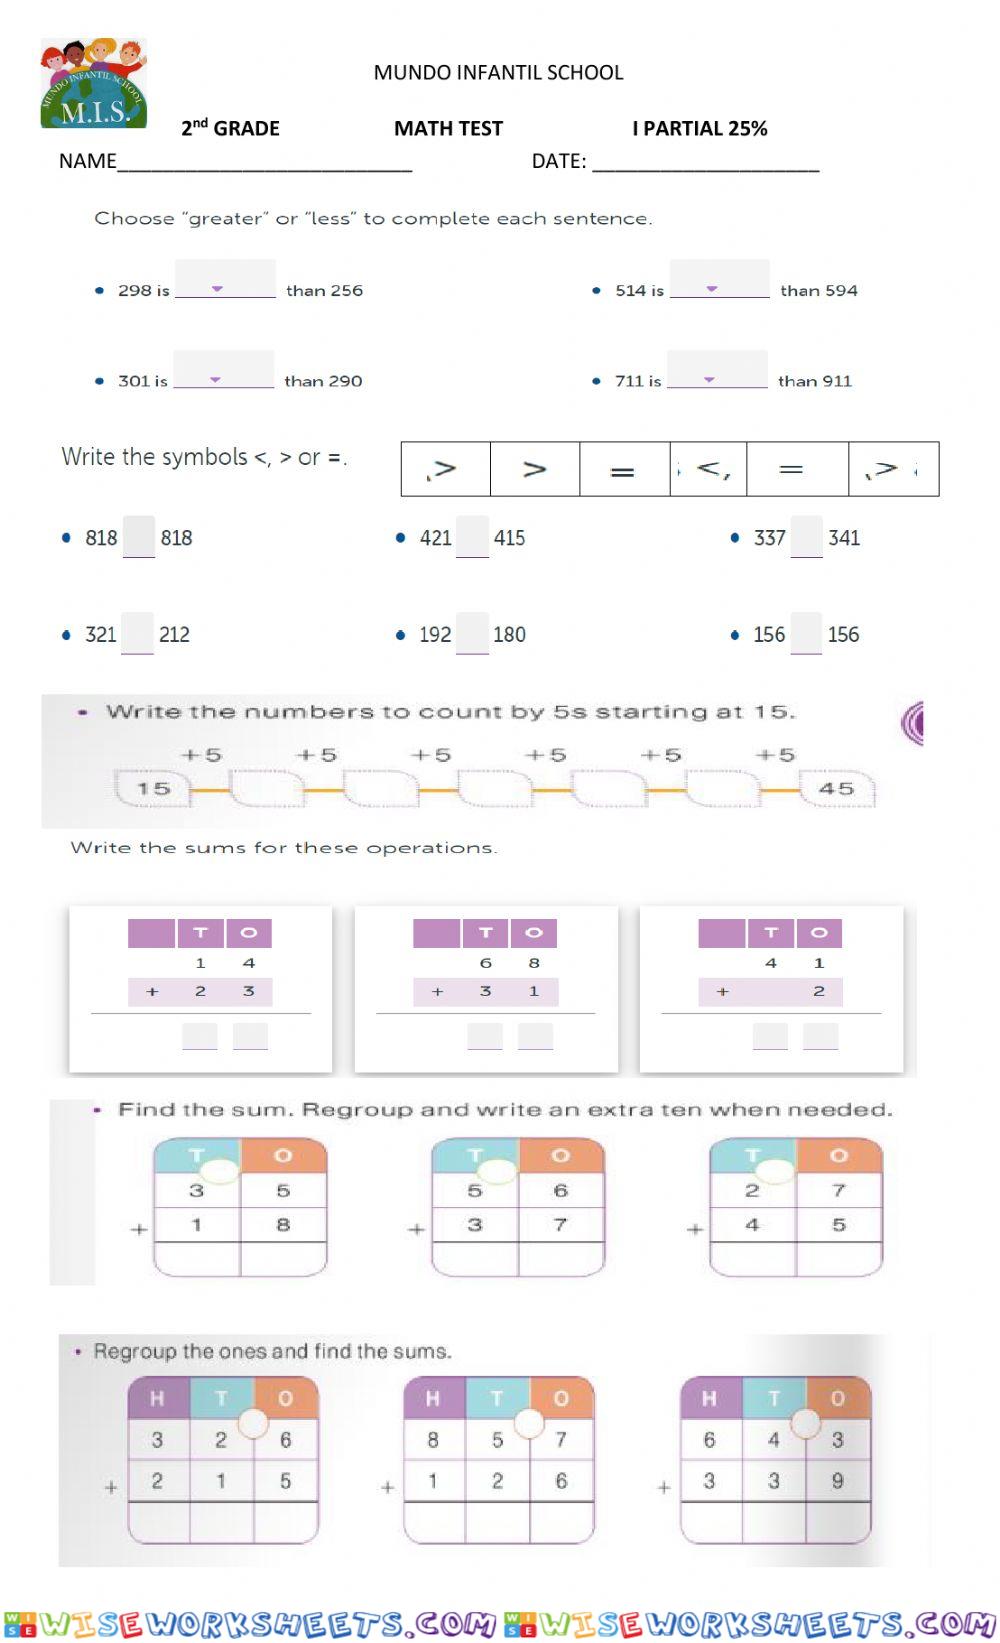
Task: Click the first empty box after 15
Action: 267,789
